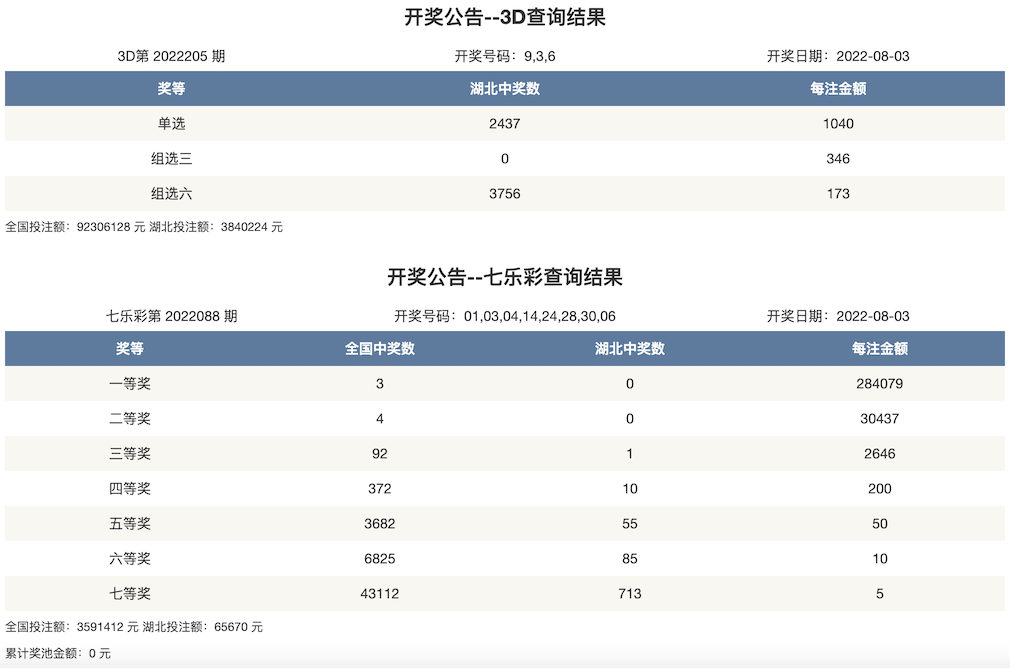The width and height of the screenshot is (1010, 668).
Task: Click the 奖等 header in 七乐彩 table
Action: coord(129,348)
